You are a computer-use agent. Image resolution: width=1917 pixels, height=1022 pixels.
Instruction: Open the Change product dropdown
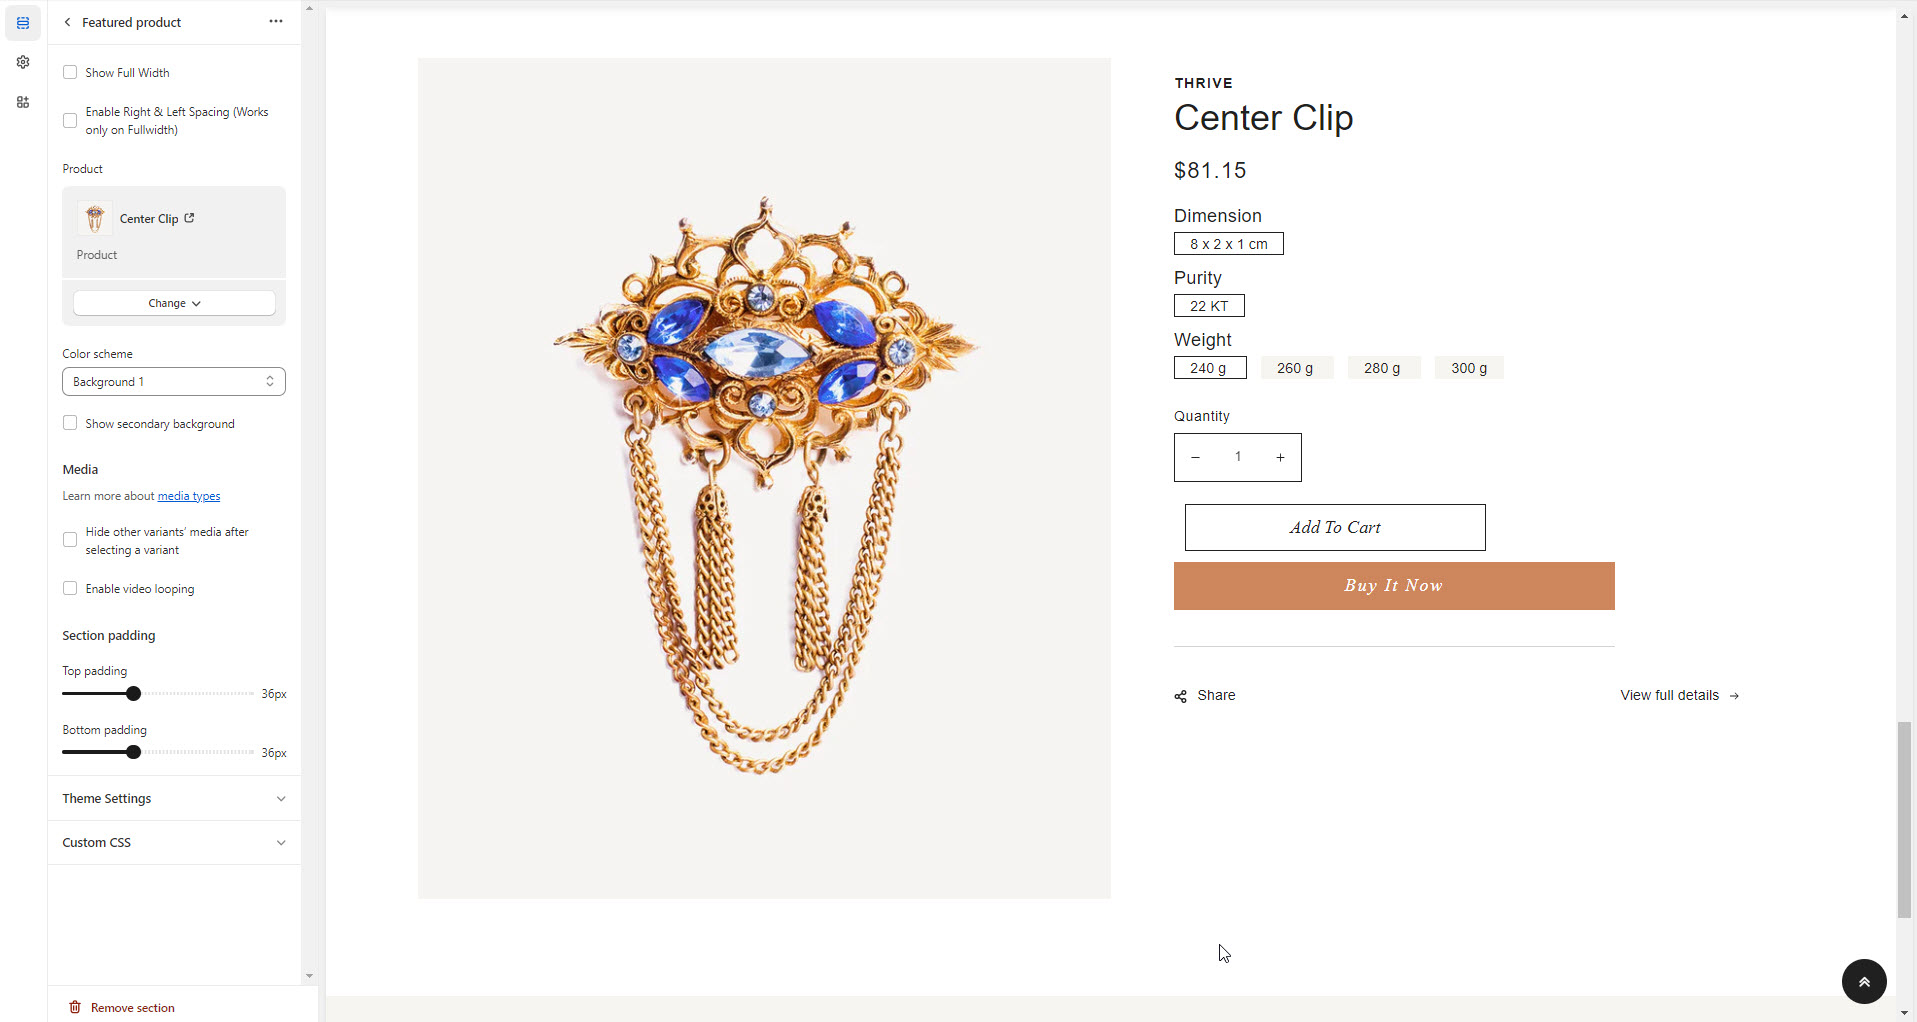point(174,303)
